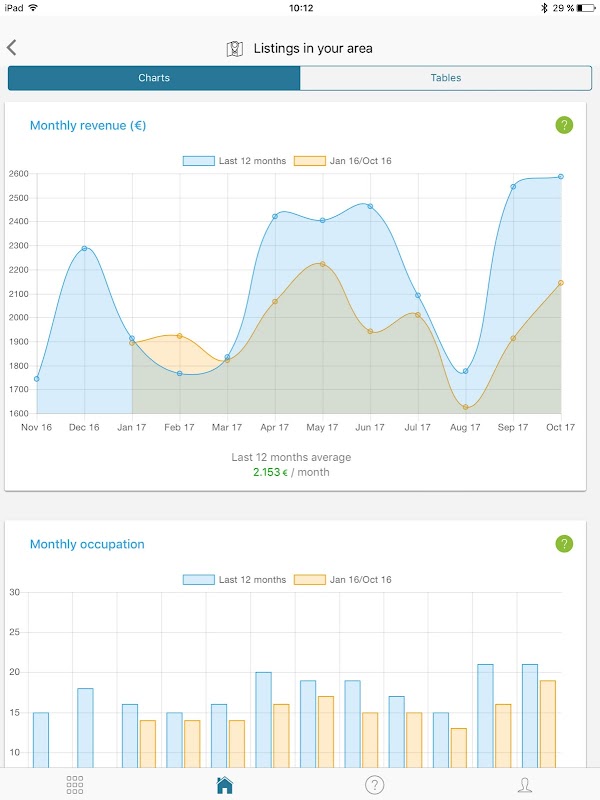Switch to the Charts tab
600x800 pixels.
click(154, 78)
